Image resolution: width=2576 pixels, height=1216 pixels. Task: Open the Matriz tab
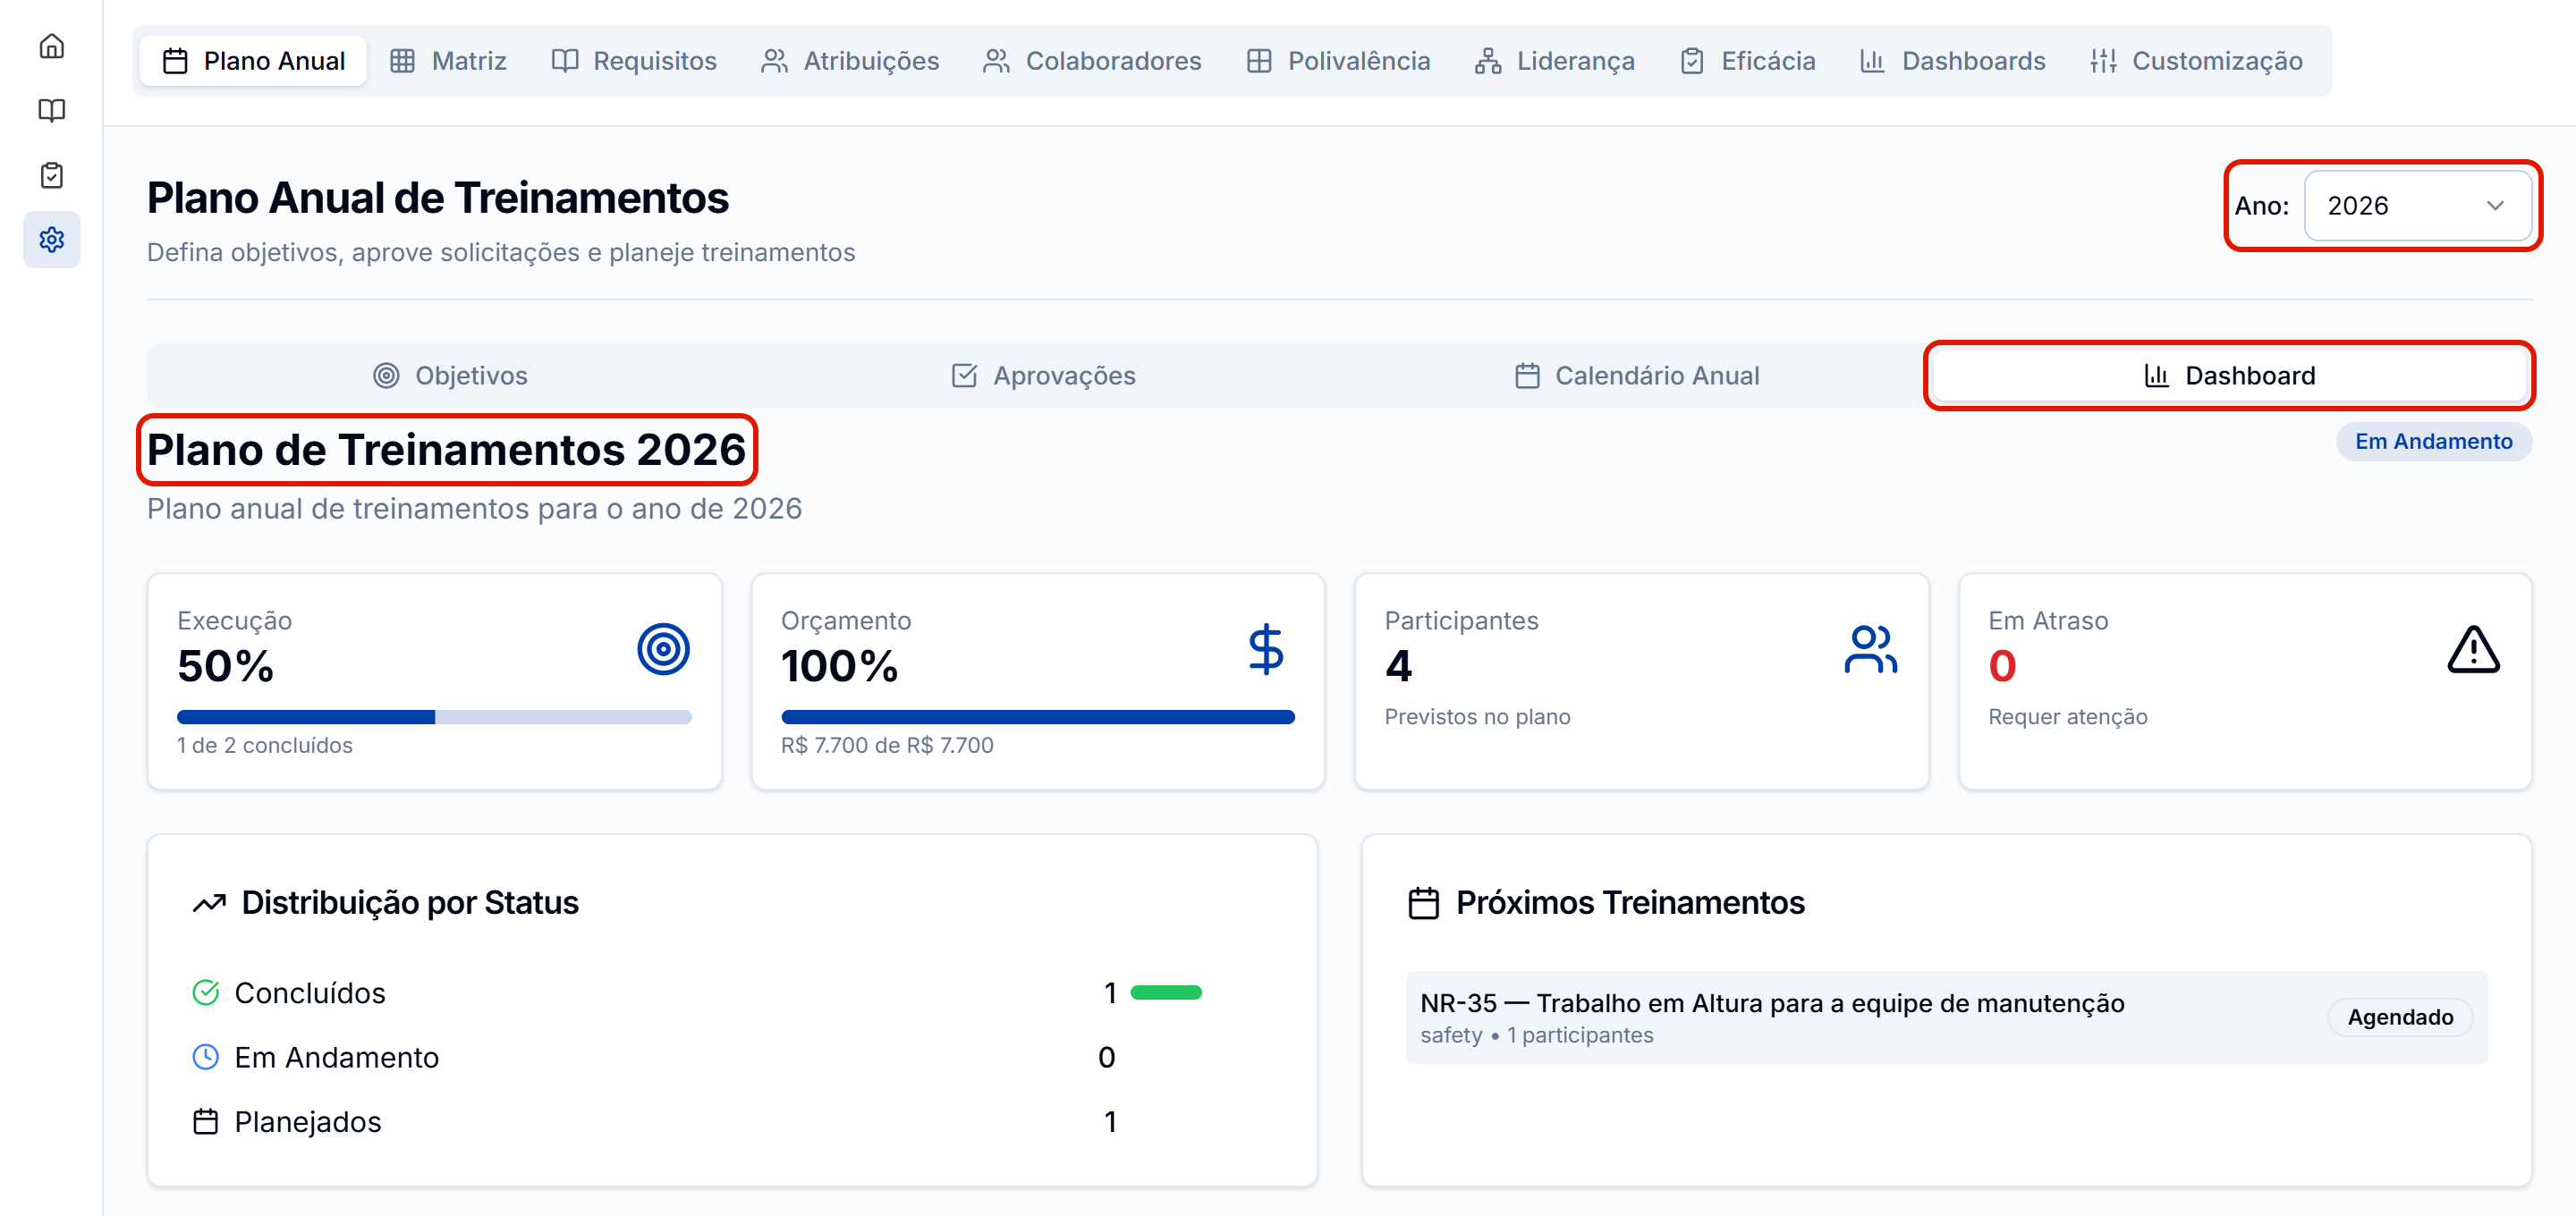(x=448, y=61)
